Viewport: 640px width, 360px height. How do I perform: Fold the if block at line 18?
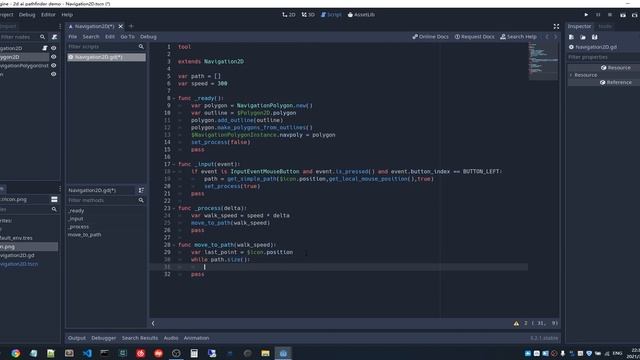[x=174, y=172]
